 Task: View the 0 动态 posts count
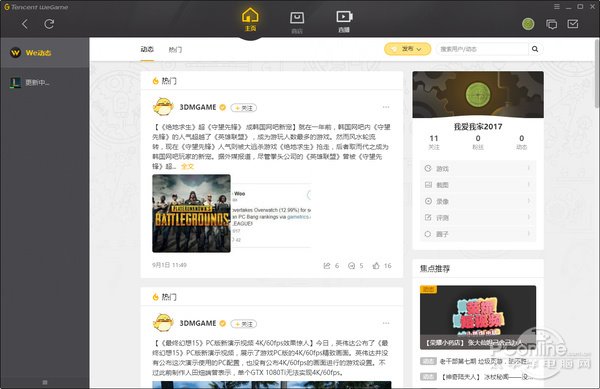click(x=522, y=142)
